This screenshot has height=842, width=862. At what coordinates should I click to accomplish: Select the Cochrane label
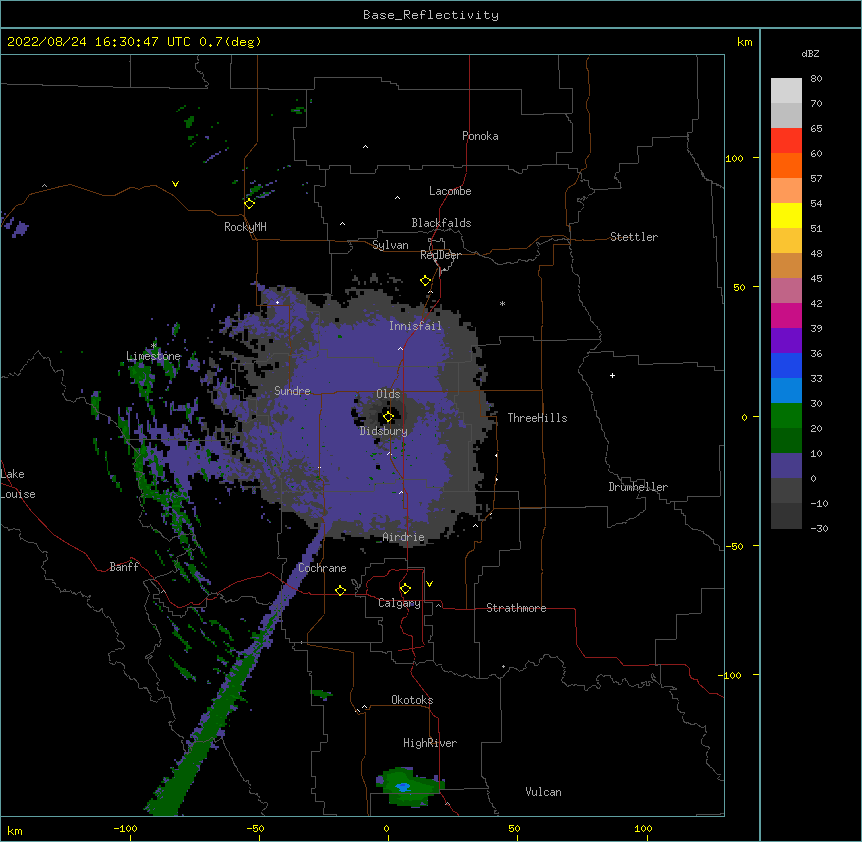tap(322, 568)
